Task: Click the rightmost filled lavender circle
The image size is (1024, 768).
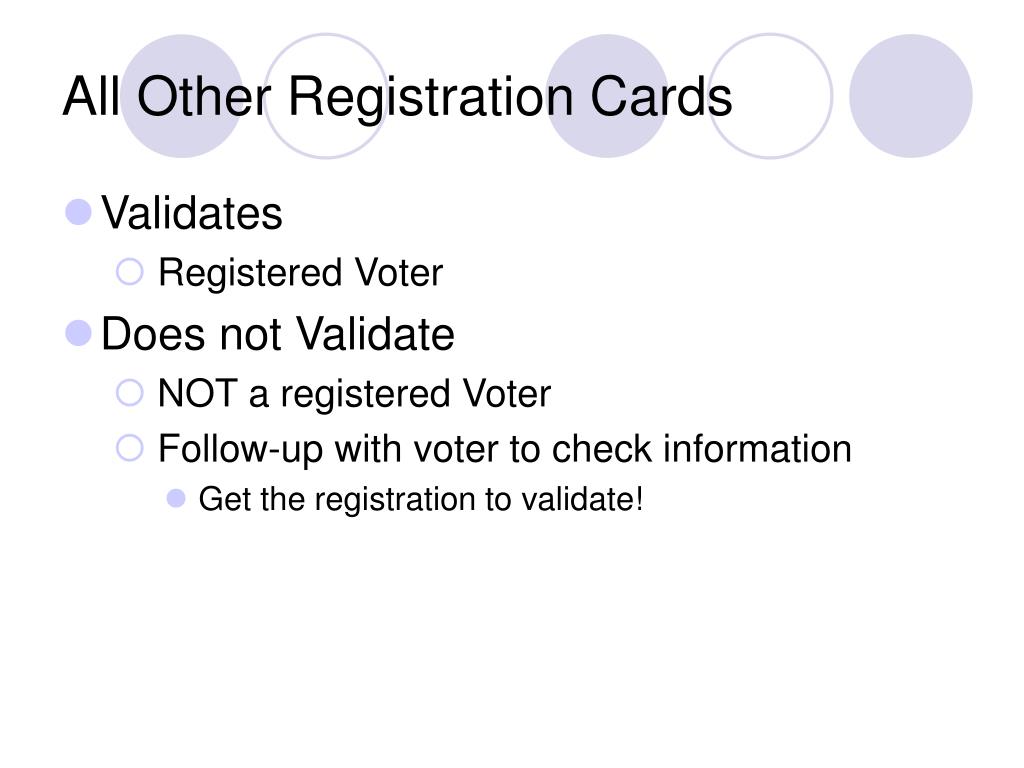Action: pyautogui.click(x=910, y=96)
